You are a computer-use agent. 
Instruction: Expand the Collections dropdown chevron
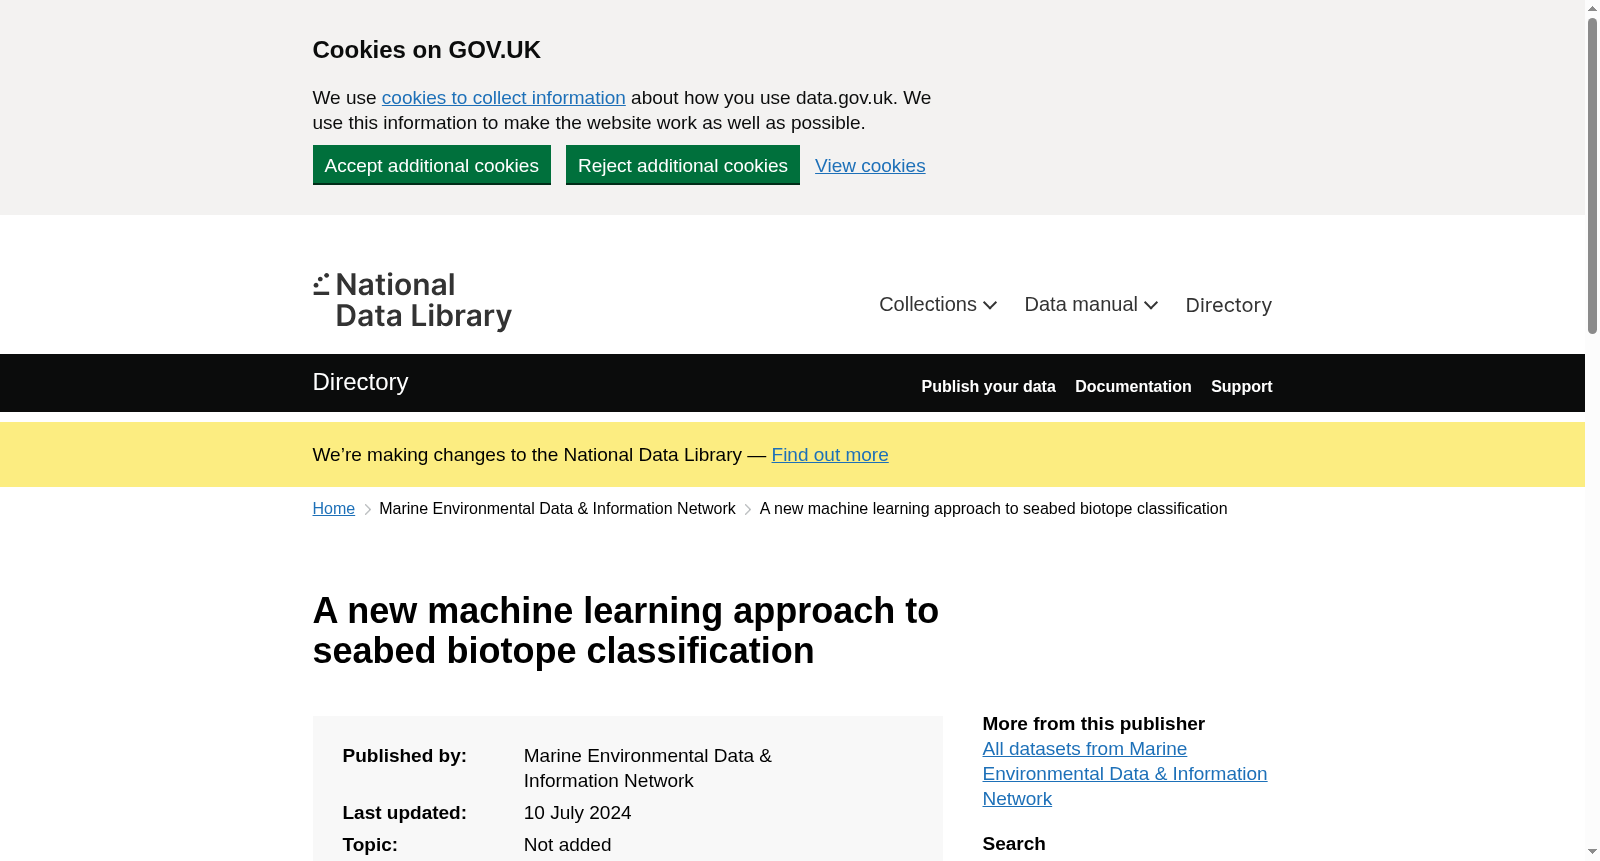coord(990,305)
